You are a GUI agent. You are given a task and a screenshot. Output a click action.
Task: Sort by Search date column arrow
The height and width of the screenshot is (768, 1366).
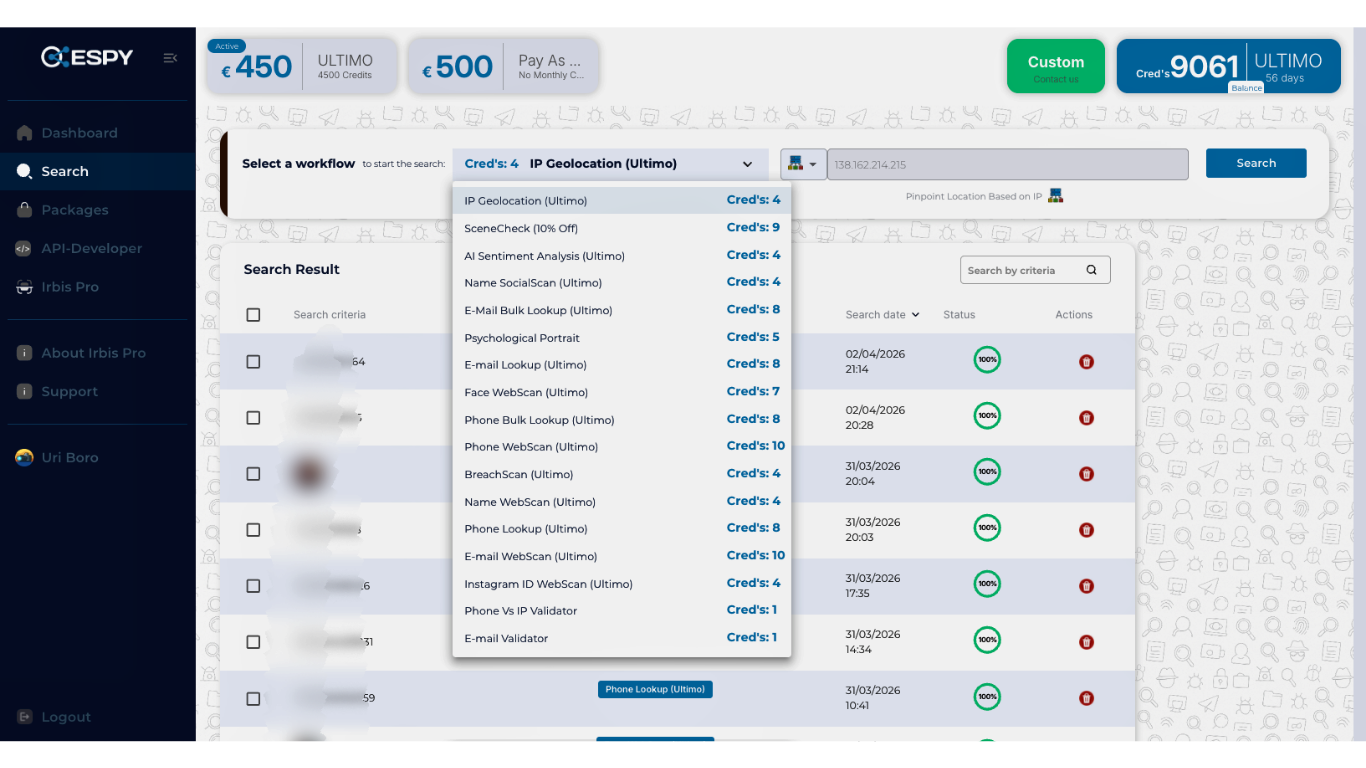click(915, 315)
